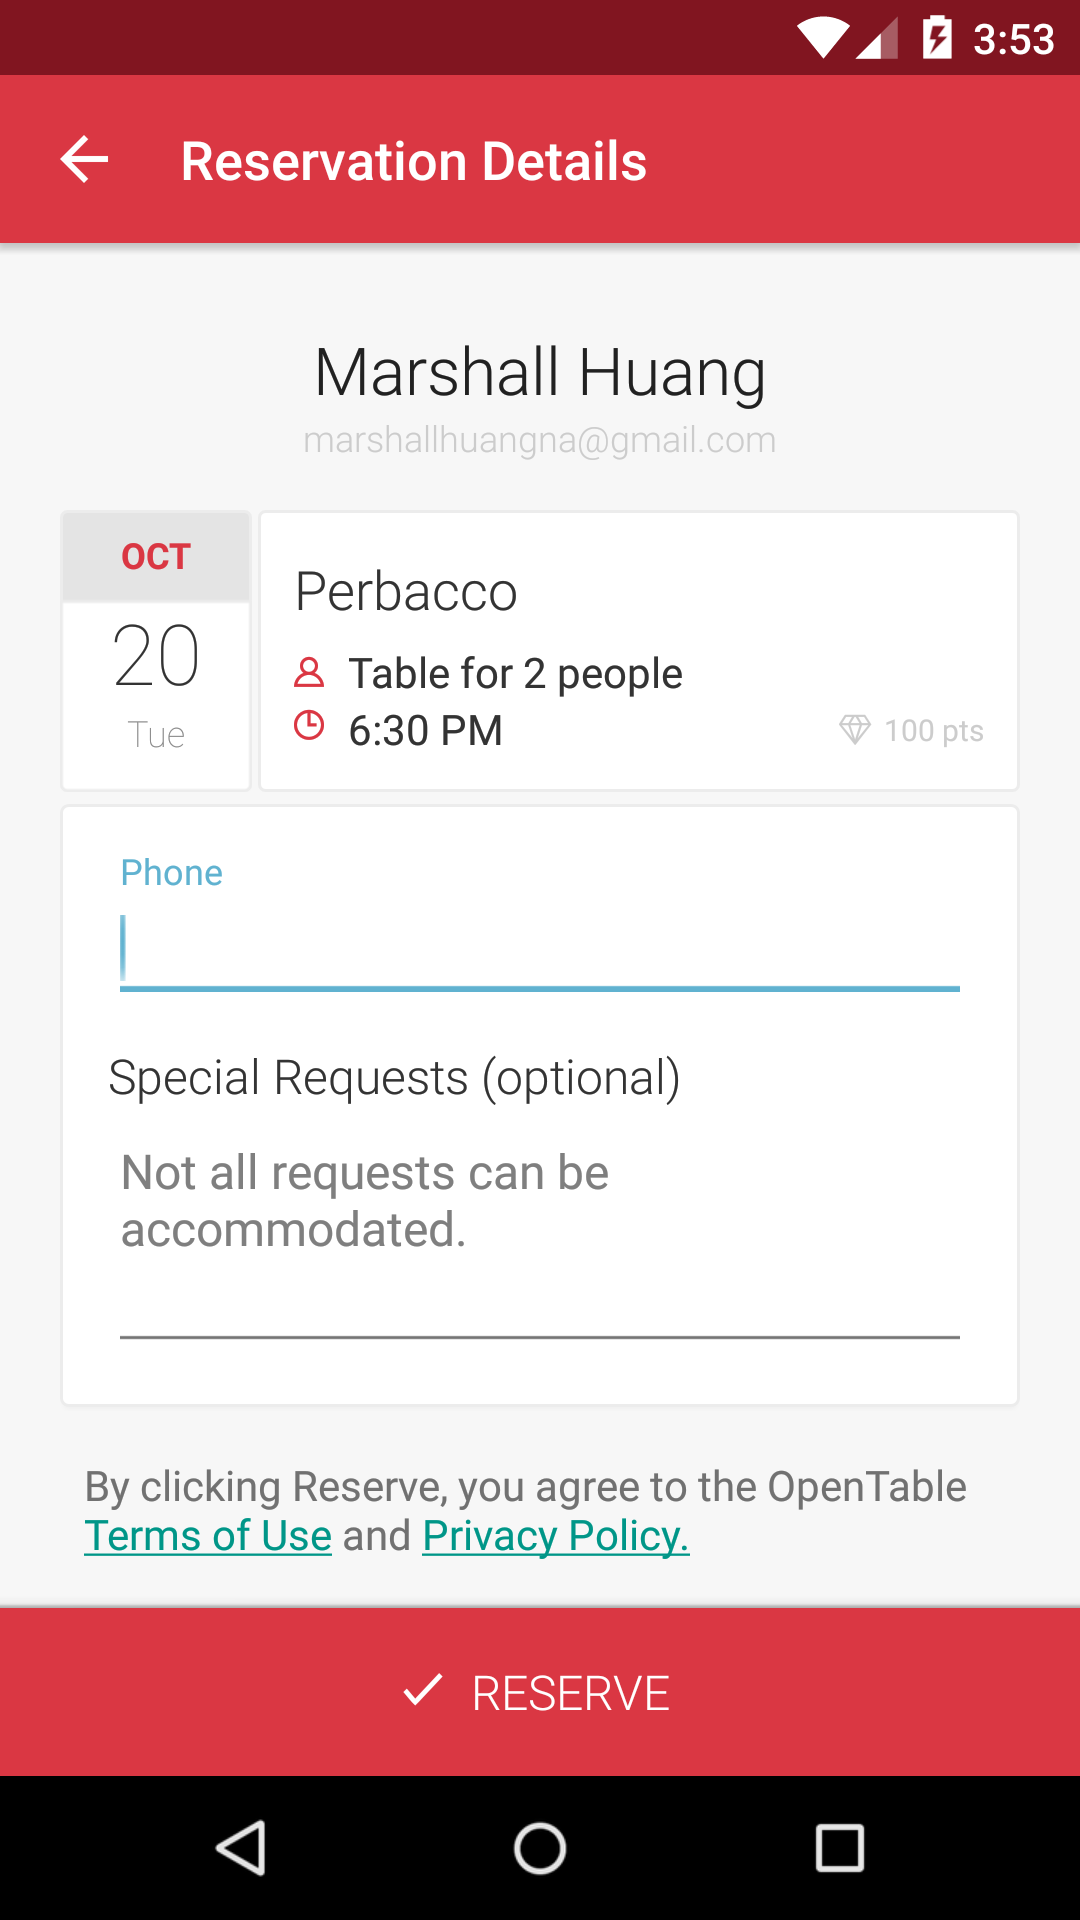
Task: Tap the person icon beside table size
Action: (309, 672)
